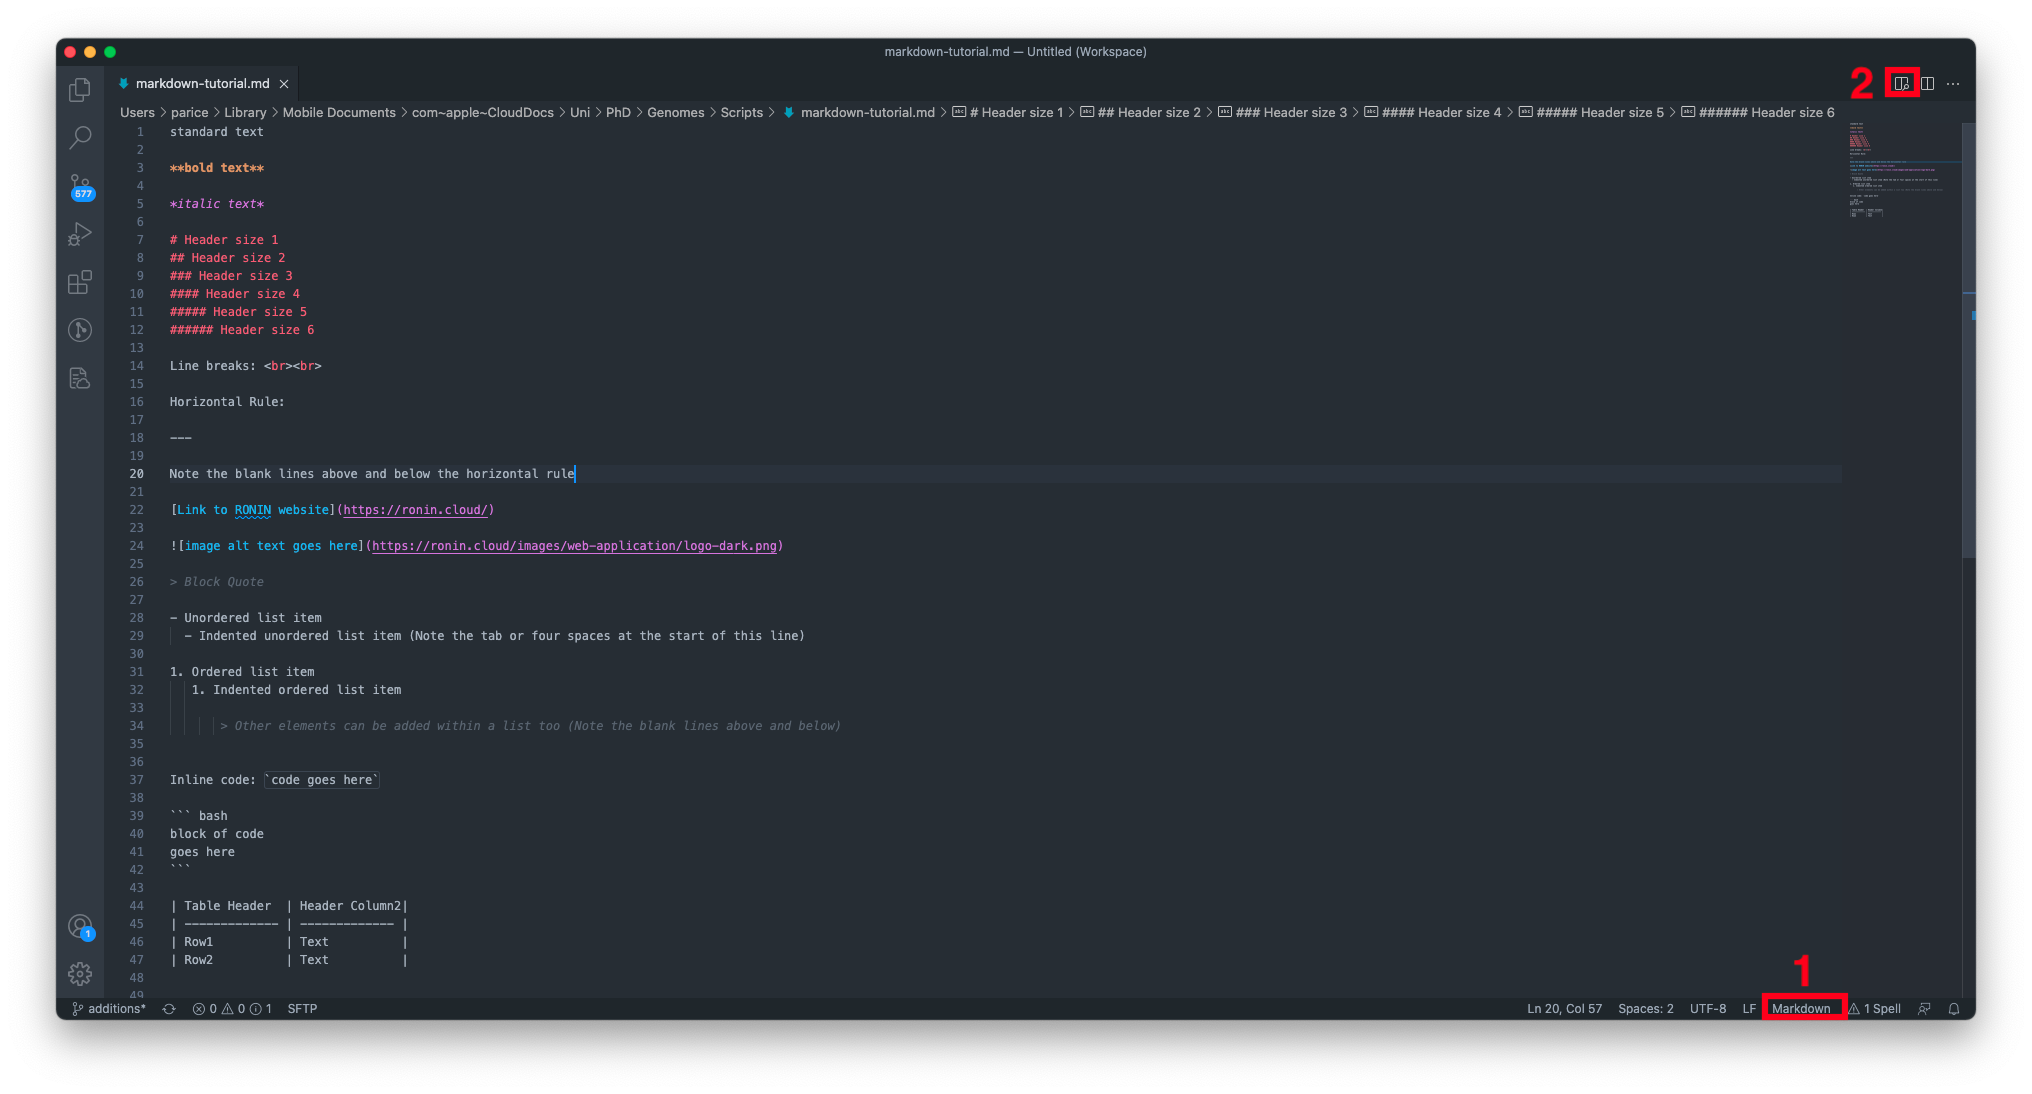Select the UTF-8 encoding indicator
Screen dimensions: 2032x1094
(1707, 1008)
